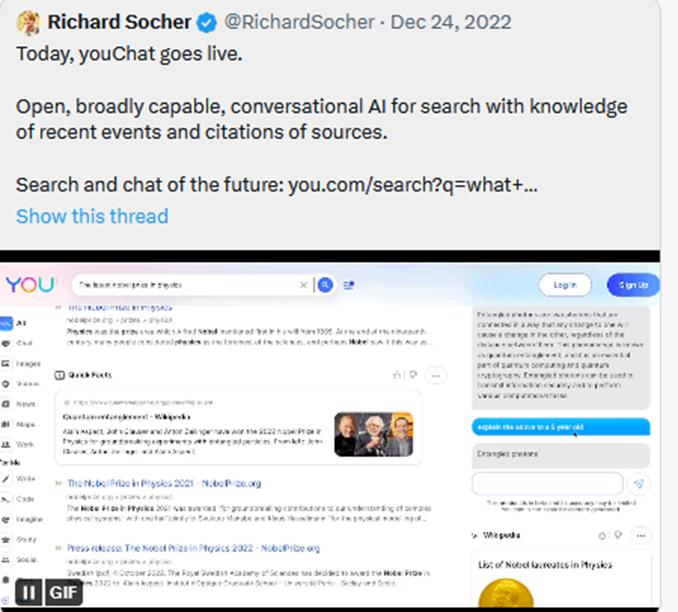The image size is (678, 612).
Task: Click the blue search magnifier button
Action: (x=324, y=285)
